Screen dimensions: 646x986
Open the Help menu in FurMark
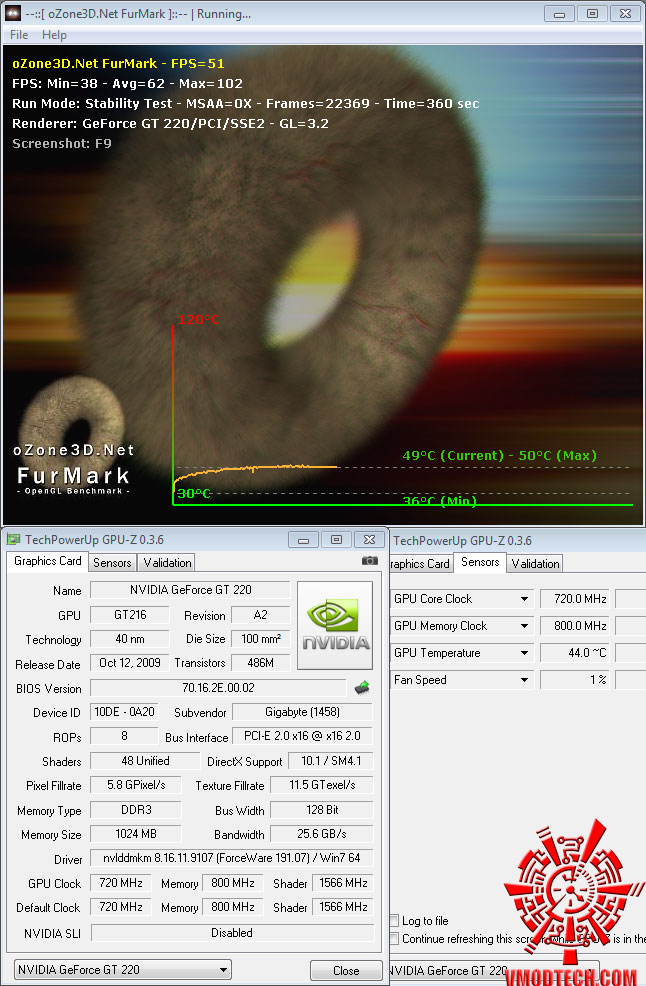point(54,35)
